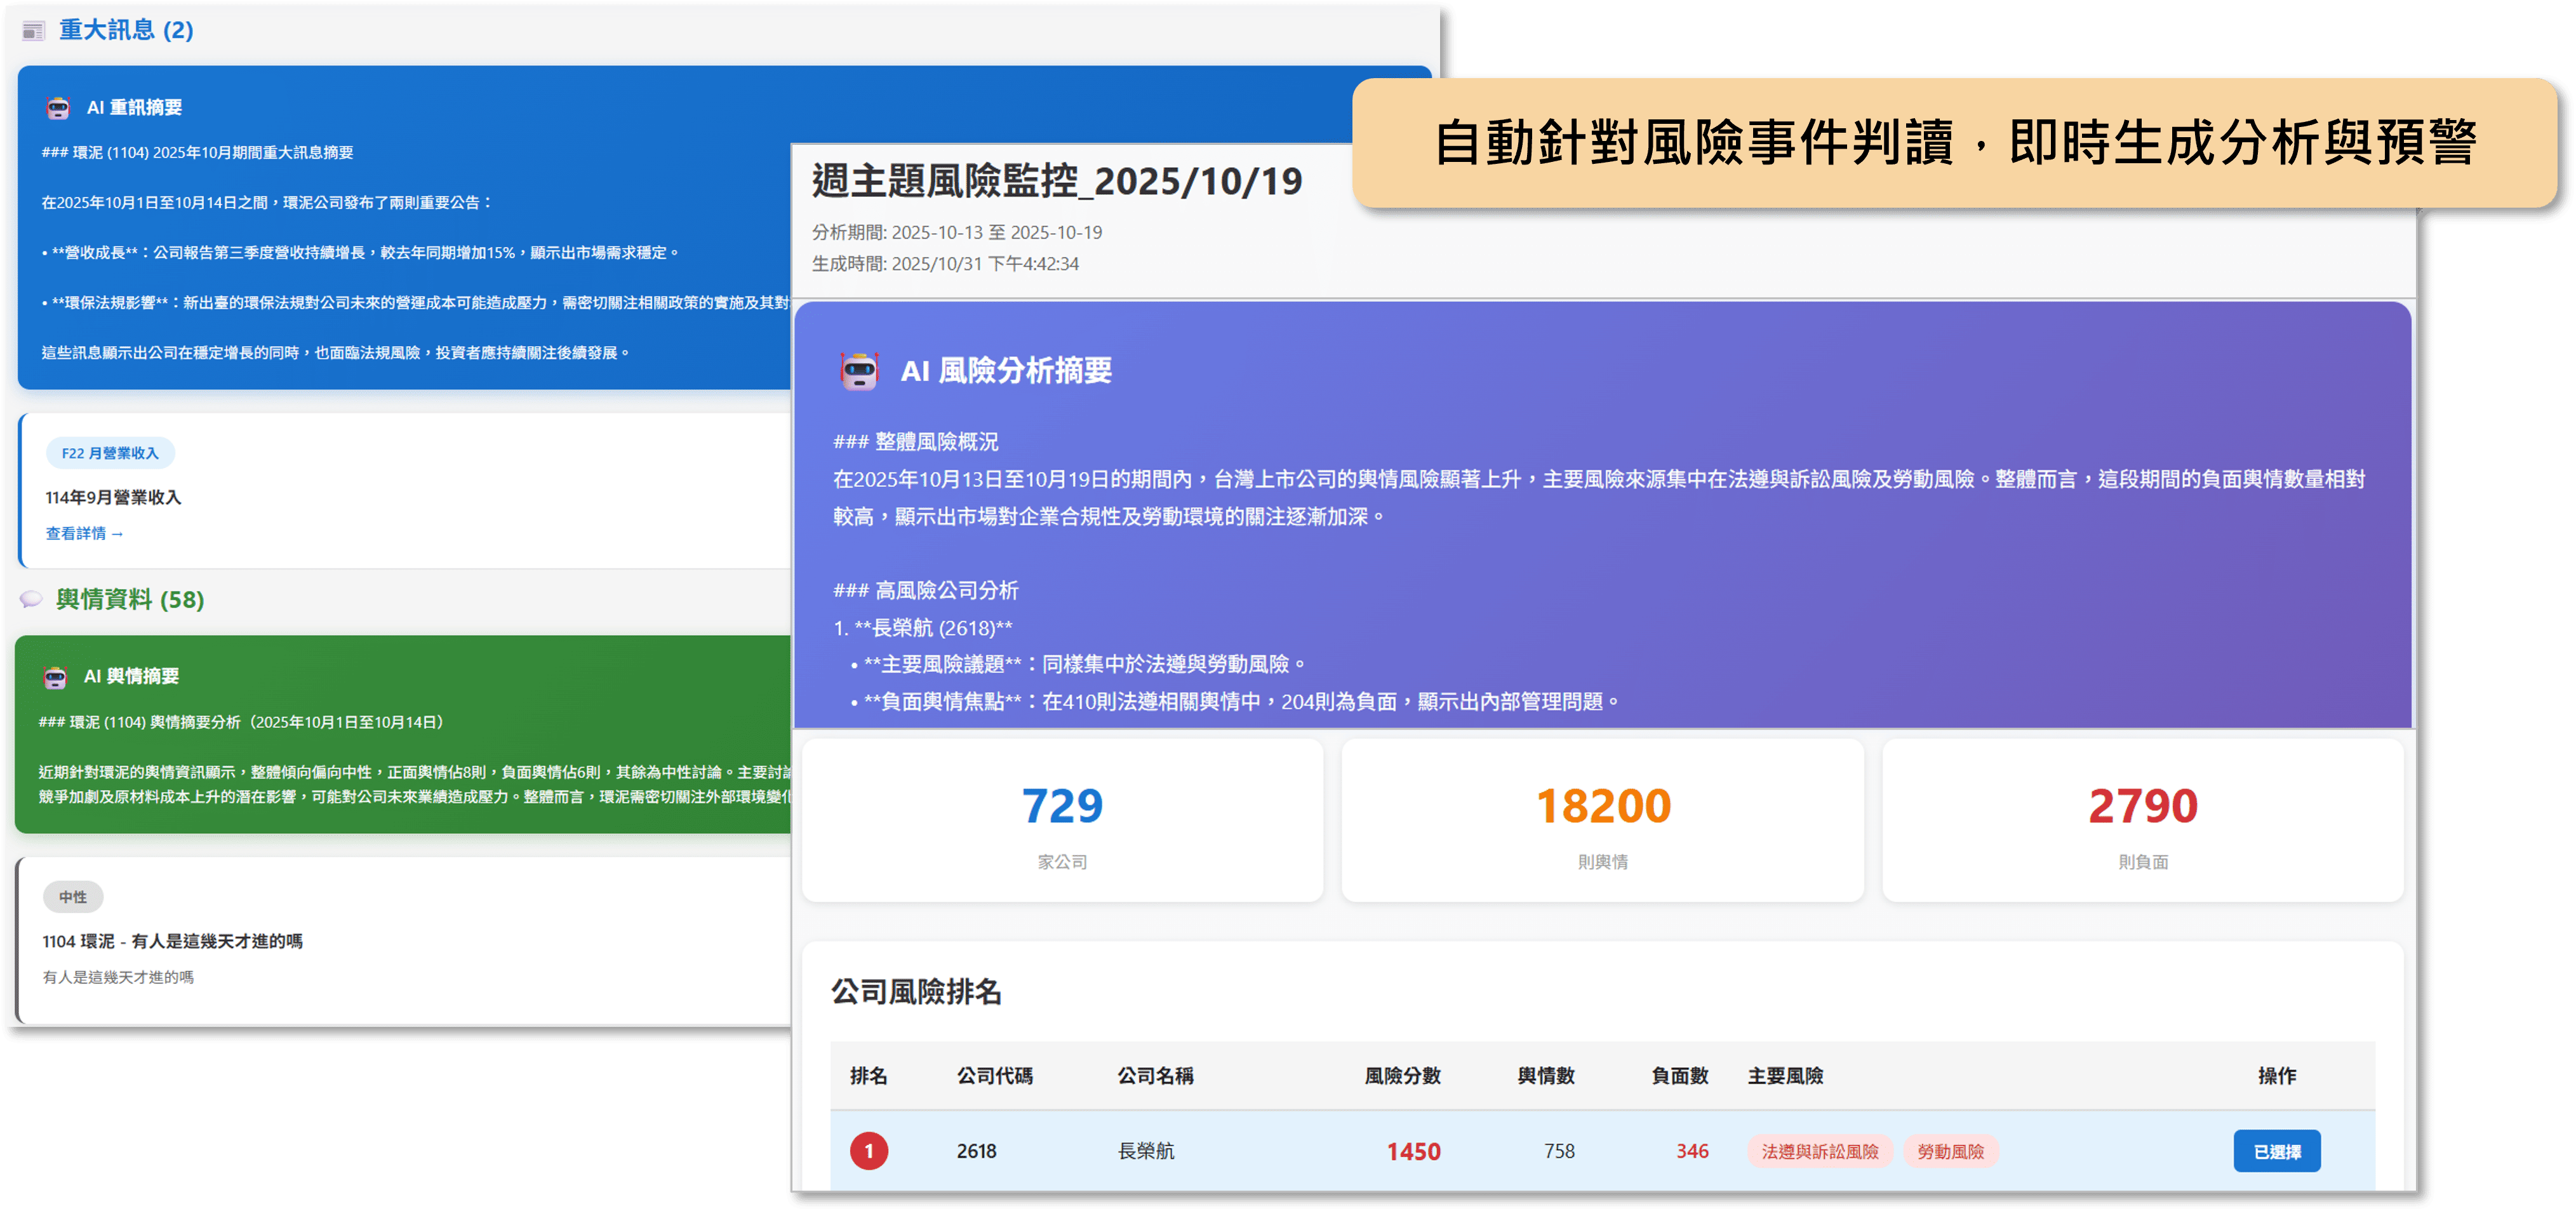Click the 勞動風險 risk tag
This screenshot has height=1211, width=2576.
tap(1950, 1152)
